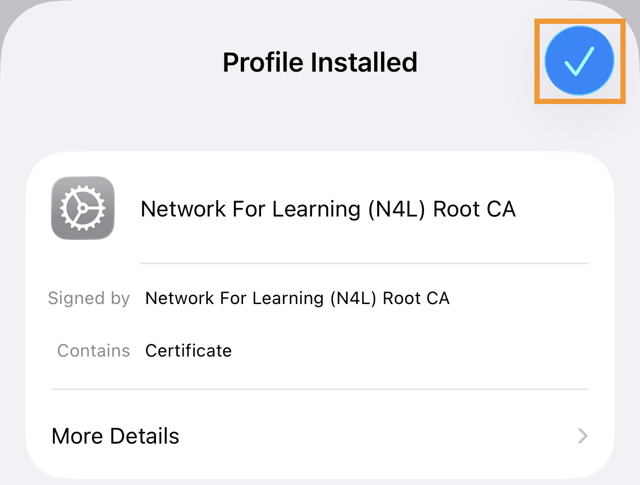Screen dimensions: 640x485
Task: Click the gear profile icon
Action: [x=82, y=208]
